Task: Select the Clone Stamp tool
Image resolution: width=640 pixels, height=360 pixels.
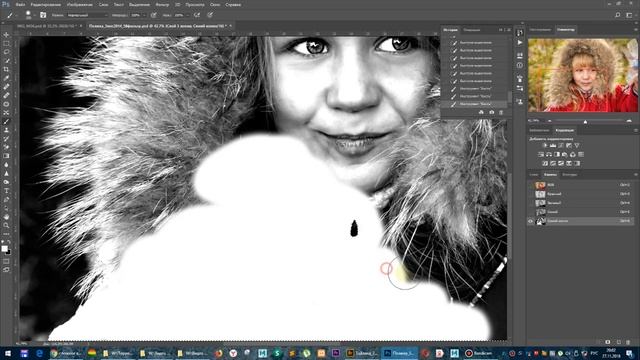Action: 6,130
